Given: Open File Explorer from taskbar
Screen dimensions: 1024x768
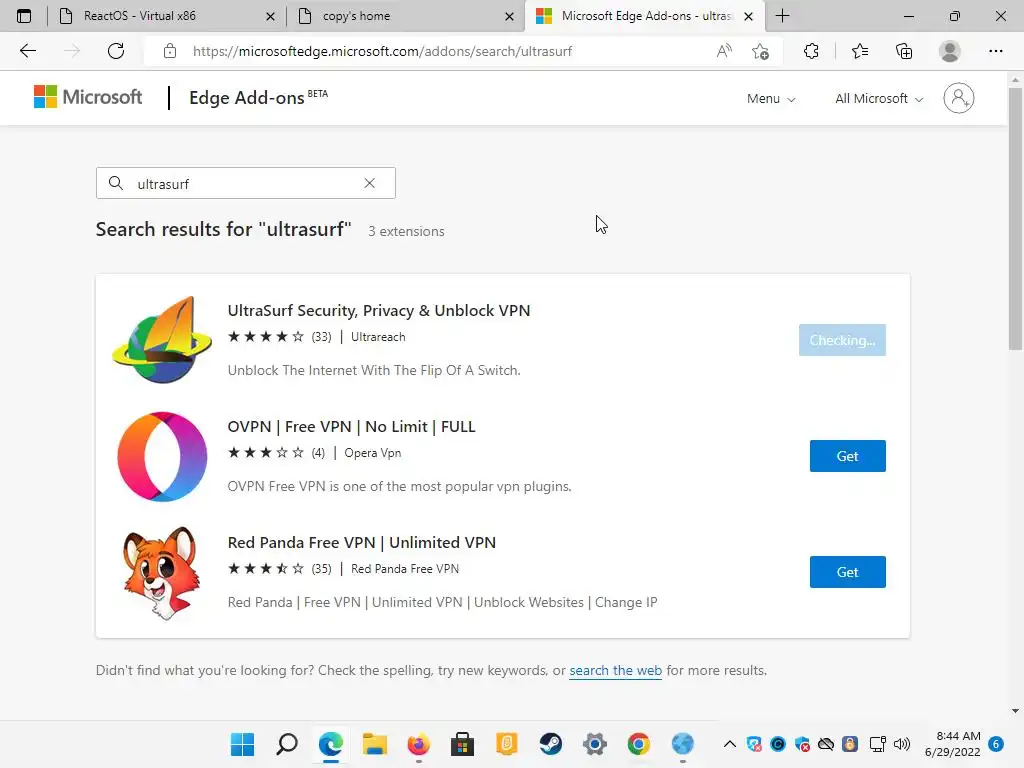Looking at the screenshot, I should [375, 744].
